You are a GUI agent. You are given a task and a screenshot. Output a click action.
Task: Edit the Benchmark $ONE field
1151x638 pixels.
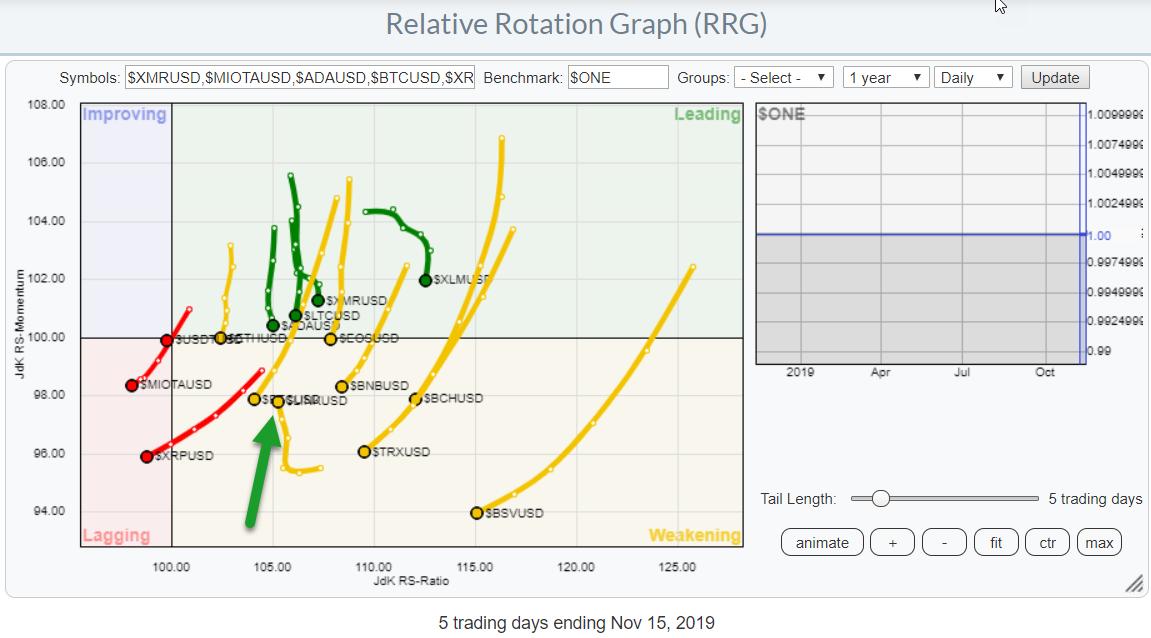pos(617,78)
